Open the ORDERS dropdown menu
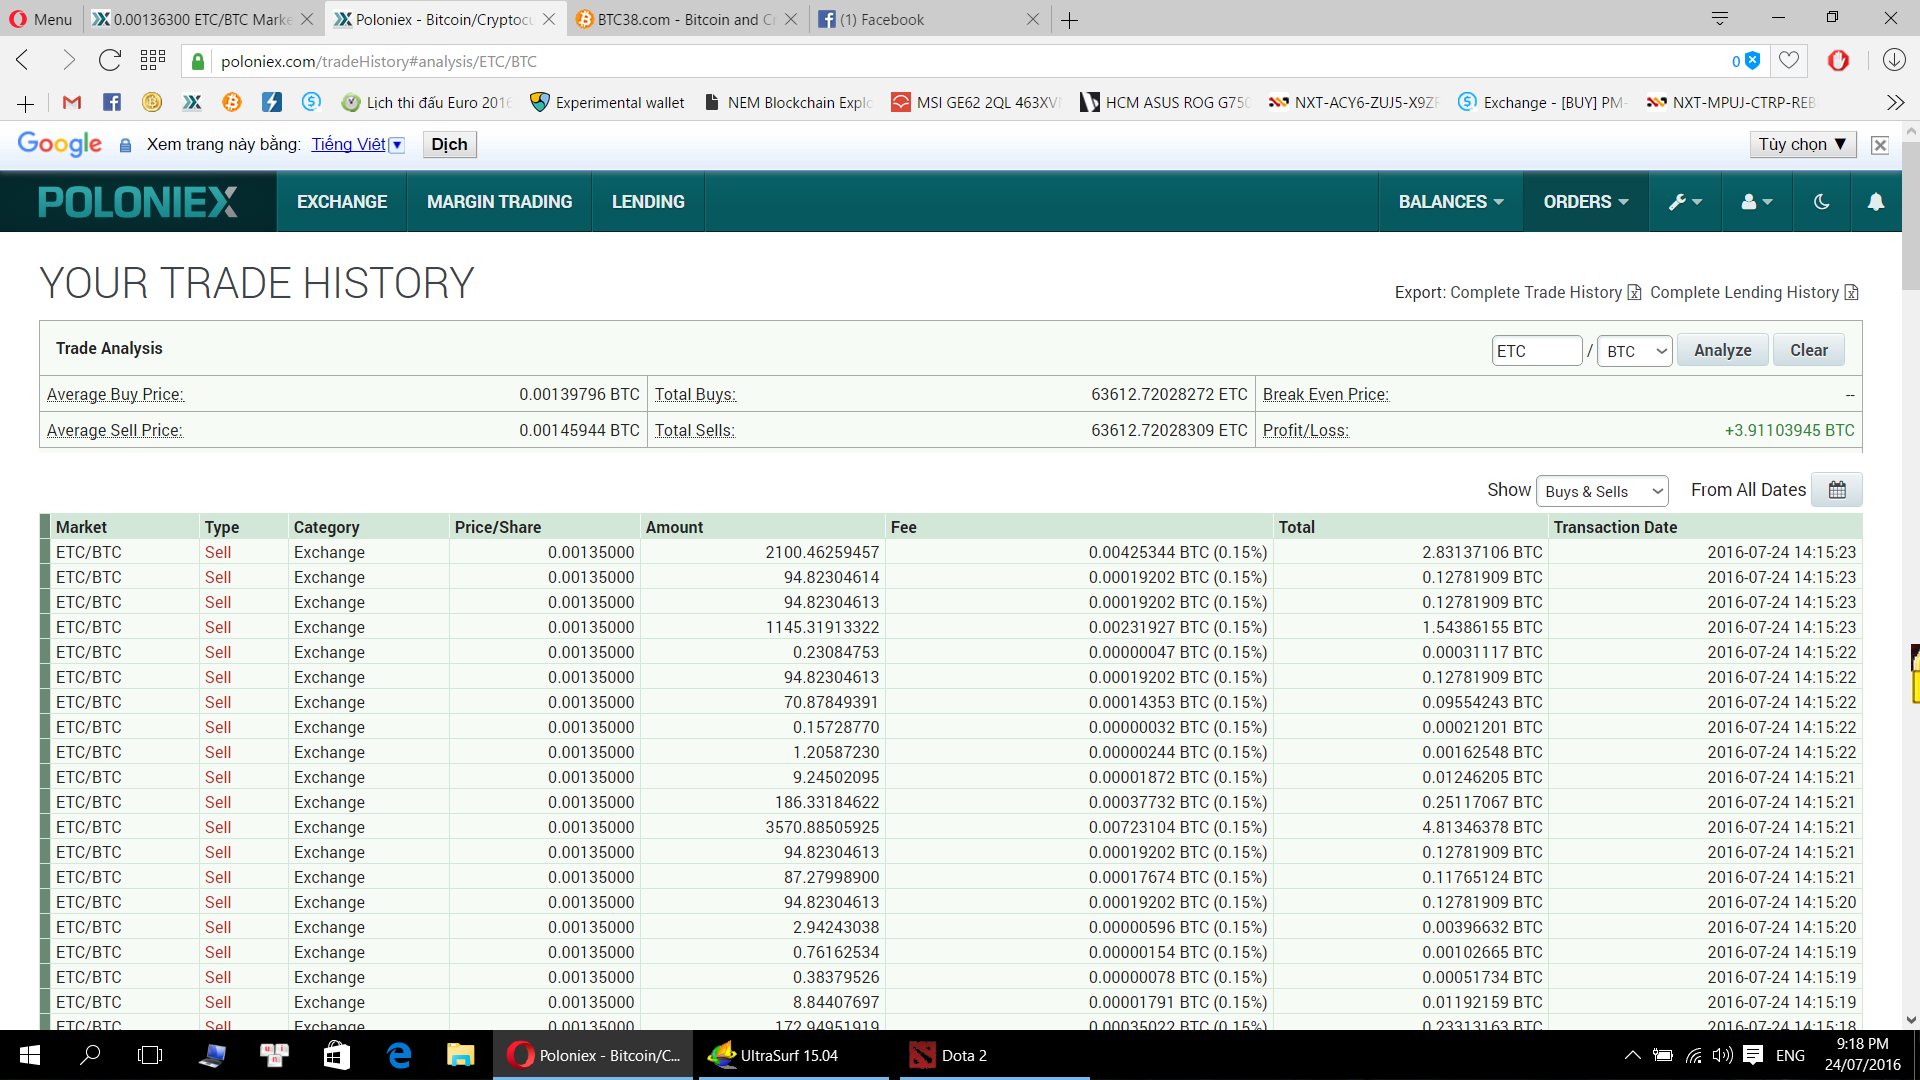Viewport: 1920px width, 1080px height. pos(1585,202)
